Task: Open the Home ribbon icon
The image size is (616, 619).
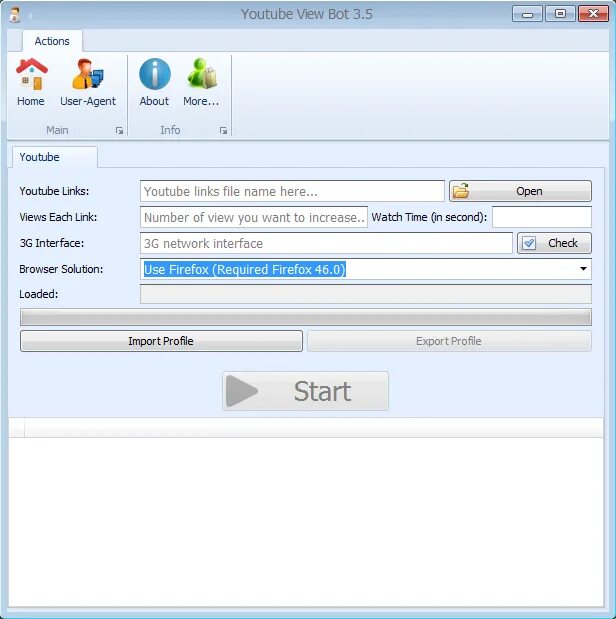Action: coord(31,83)
